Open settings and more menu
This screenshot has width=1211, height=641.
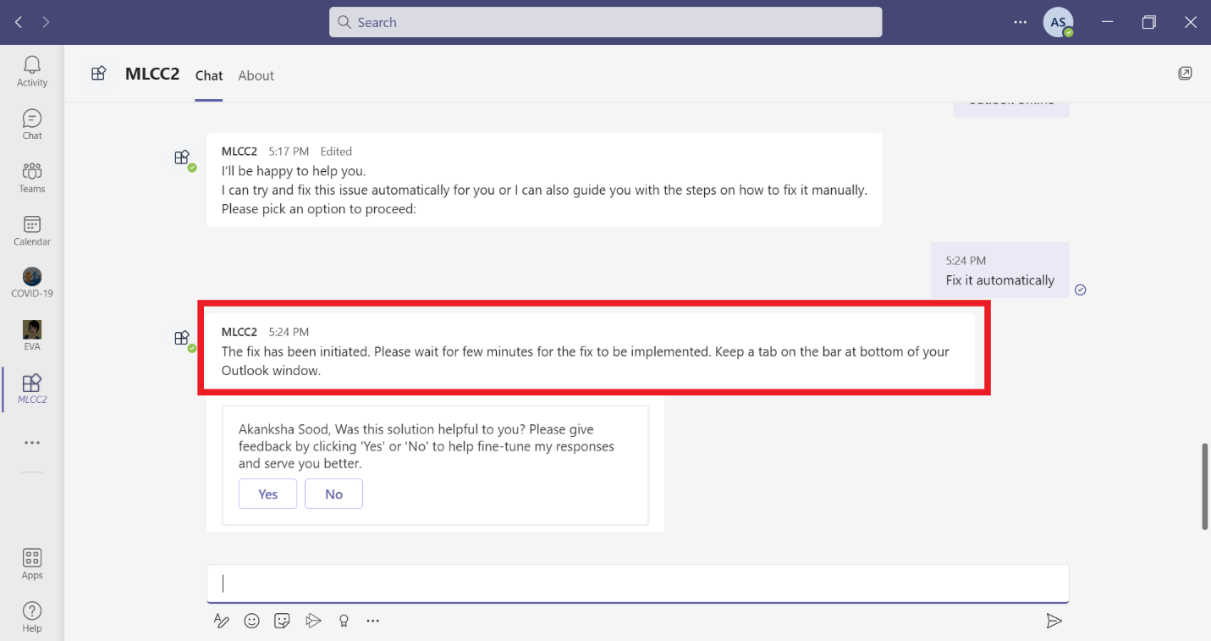pyautogui.click(x=1019, y=21)
